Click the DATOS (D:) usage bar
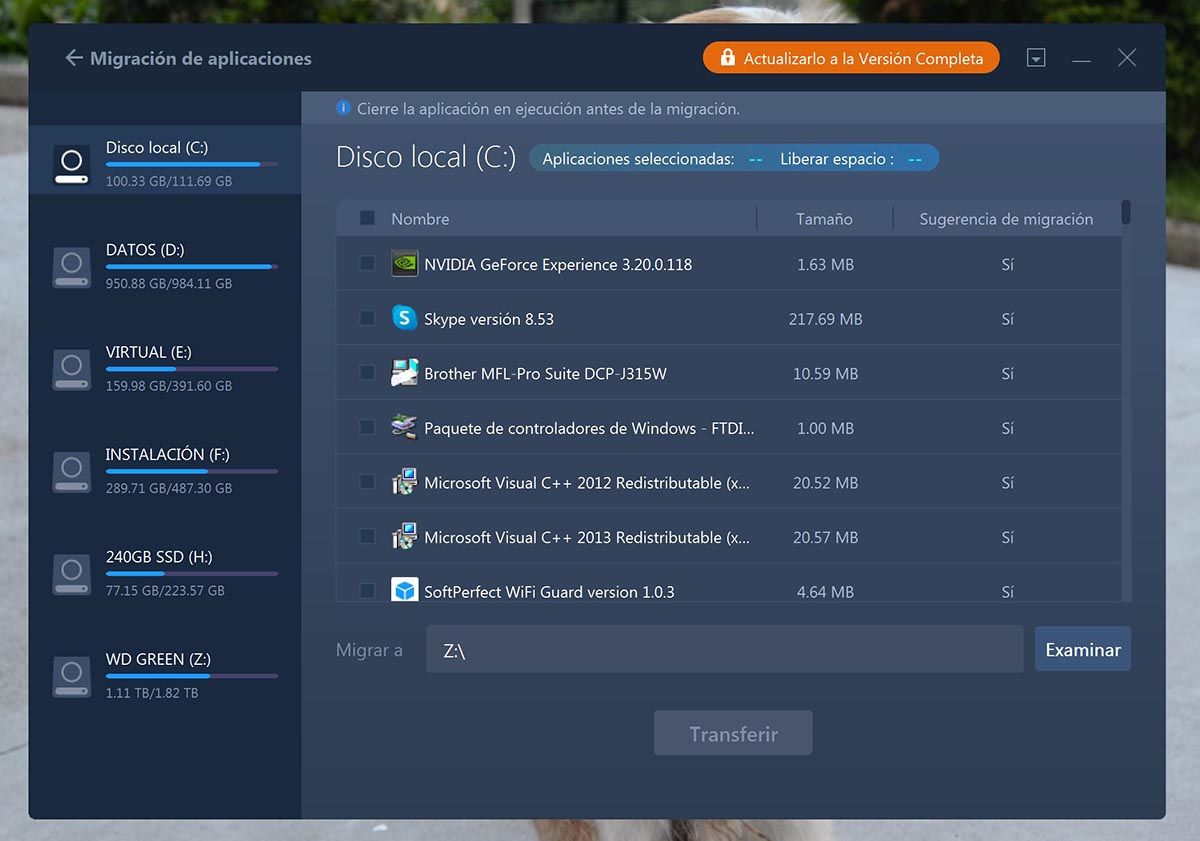This screenshot has height=841, width=1200. (x=192, y=266)
